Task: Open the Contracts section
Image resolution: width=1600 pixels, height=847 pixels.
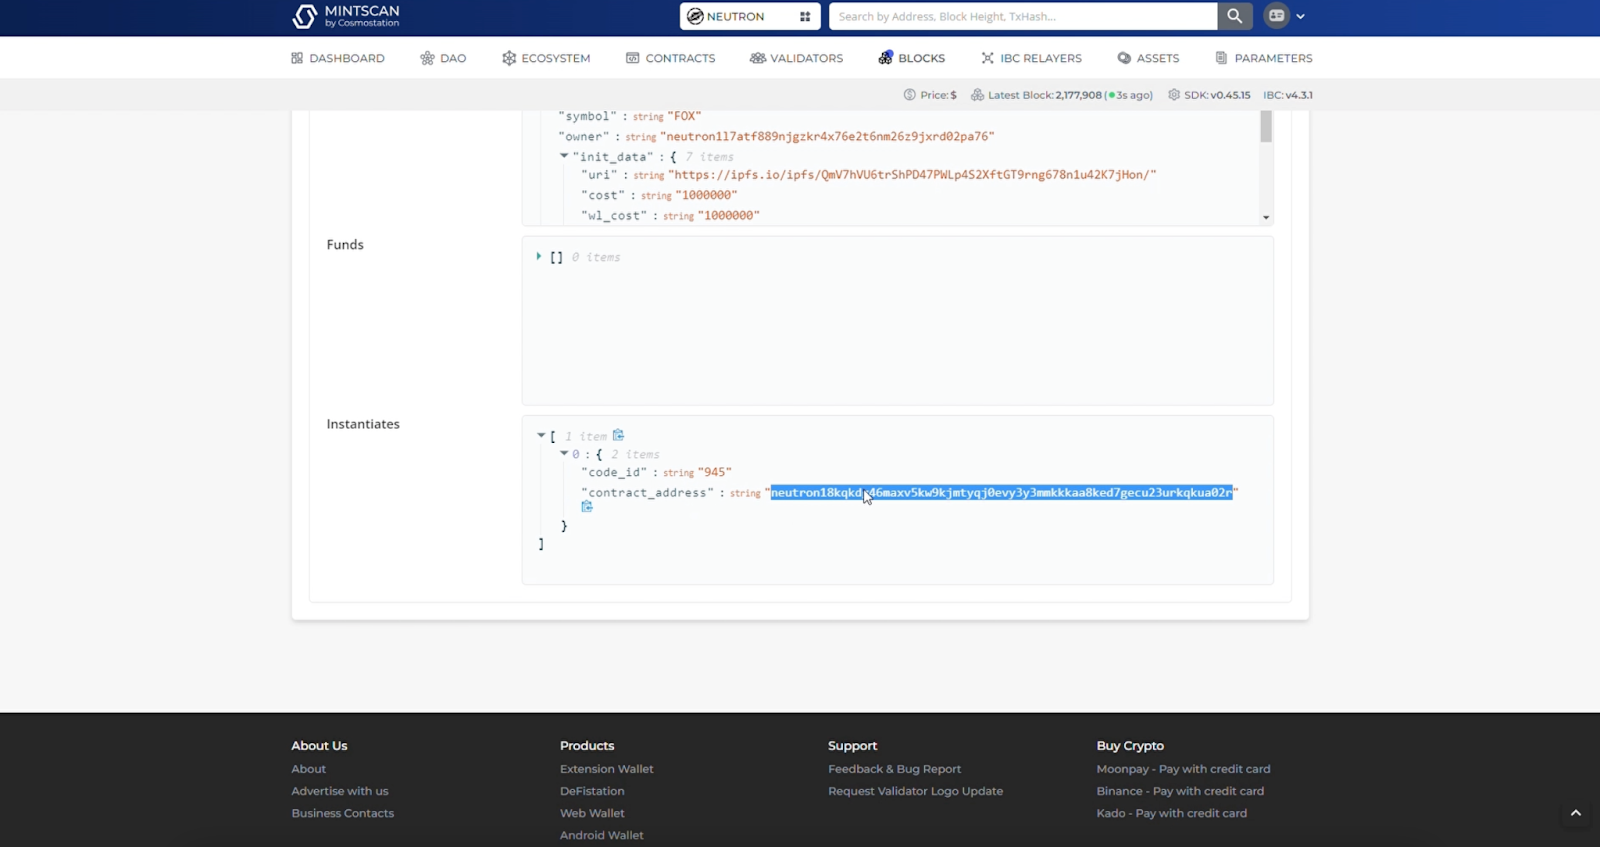Action: tap(670, 58)
